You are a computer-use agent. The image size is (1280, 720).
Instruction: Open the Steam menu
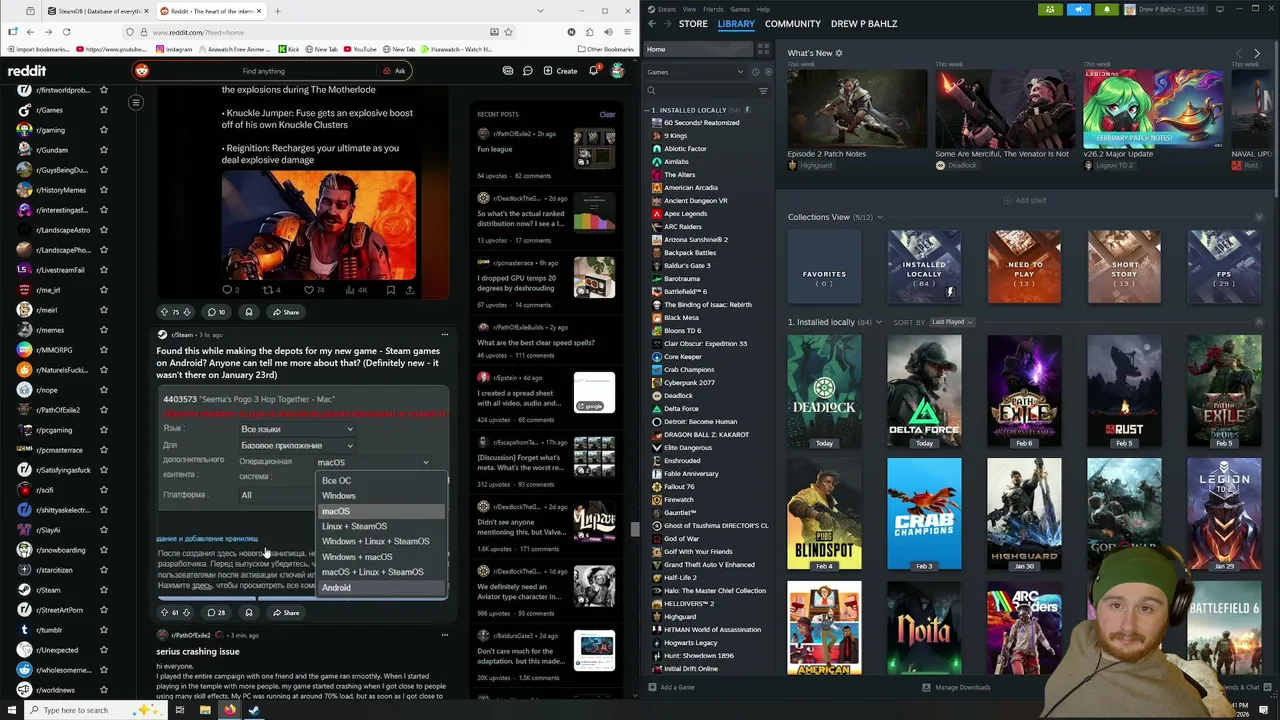pos(666,9)
